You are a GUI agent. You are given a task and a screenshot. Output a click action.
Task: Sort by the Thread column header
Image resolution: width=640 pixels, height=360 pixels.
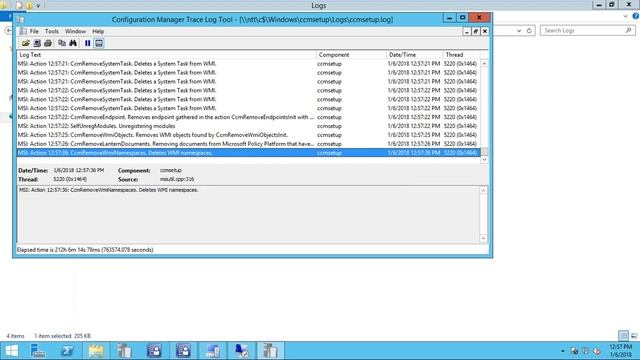(x=462, y=55)
